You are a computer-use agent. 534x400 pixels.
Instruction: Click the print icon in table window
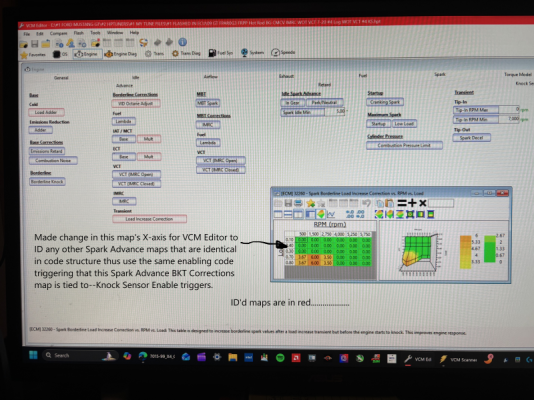[x=298, y=203]
